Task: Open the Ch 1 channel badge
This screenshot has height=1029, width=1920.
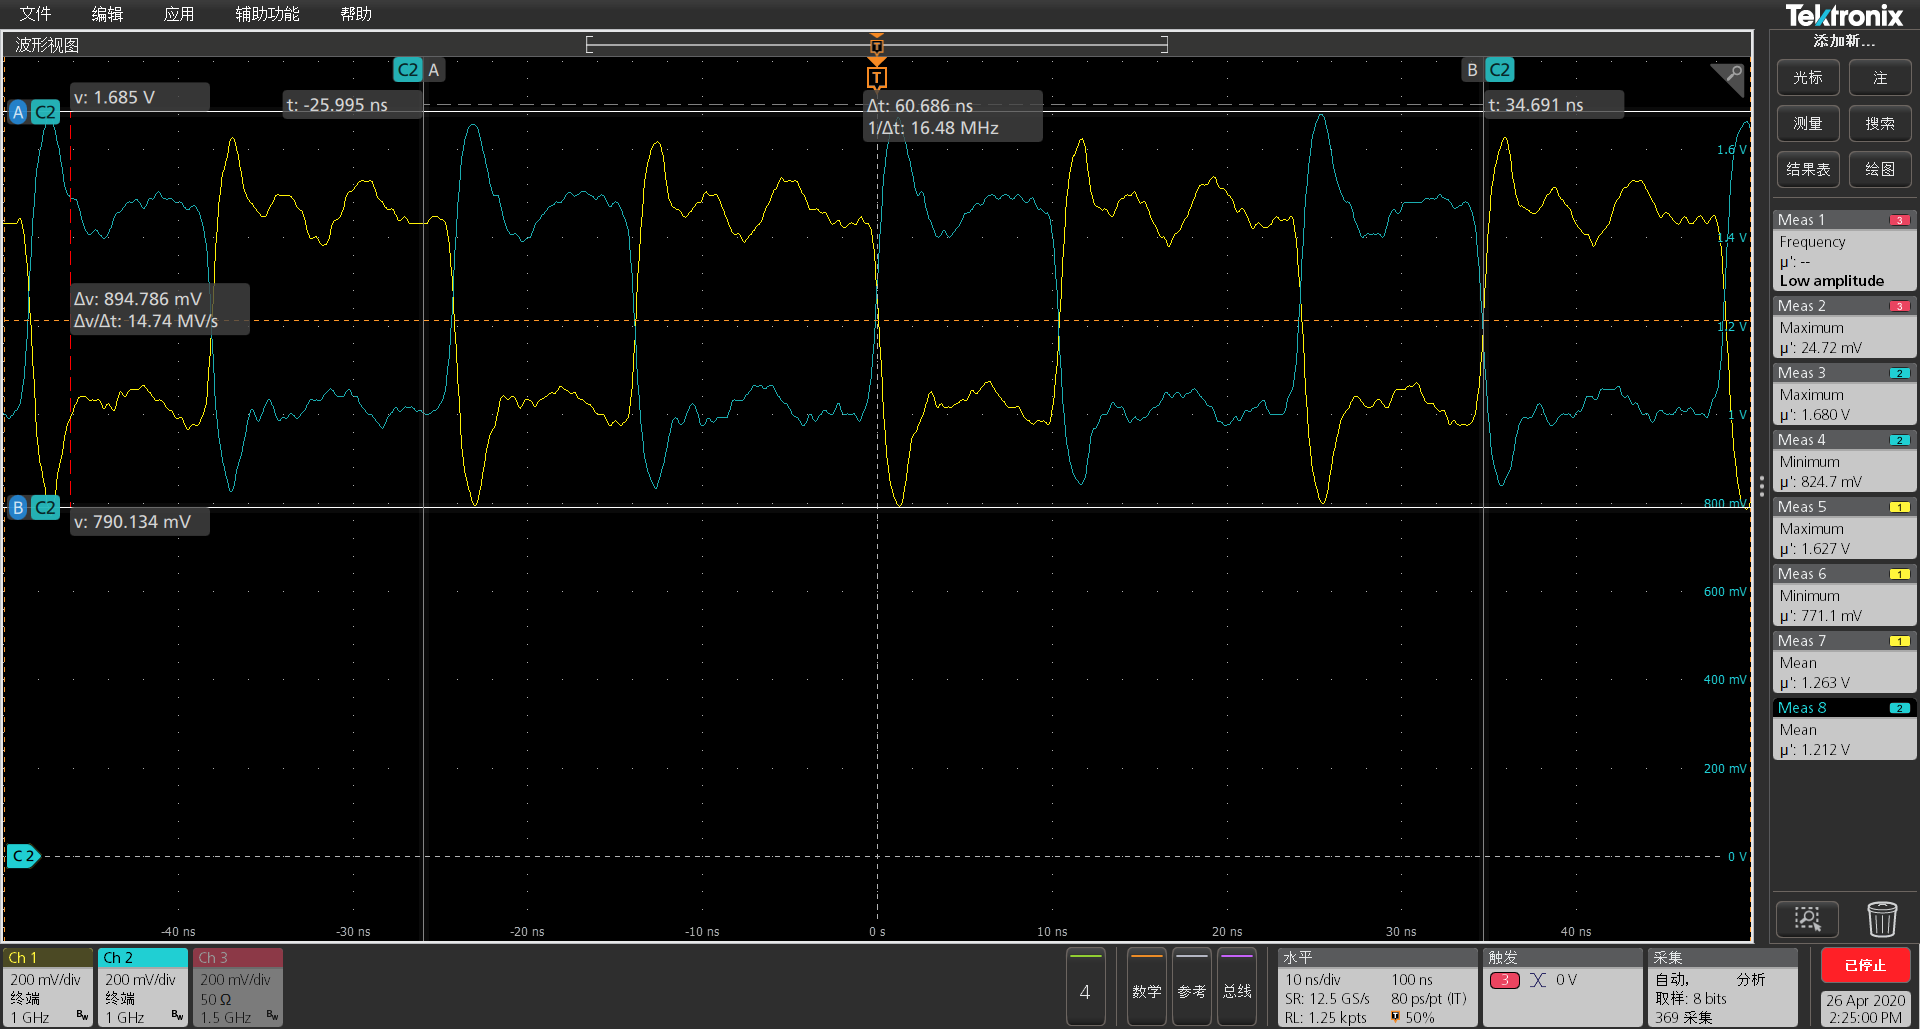Action: point(48,987)
